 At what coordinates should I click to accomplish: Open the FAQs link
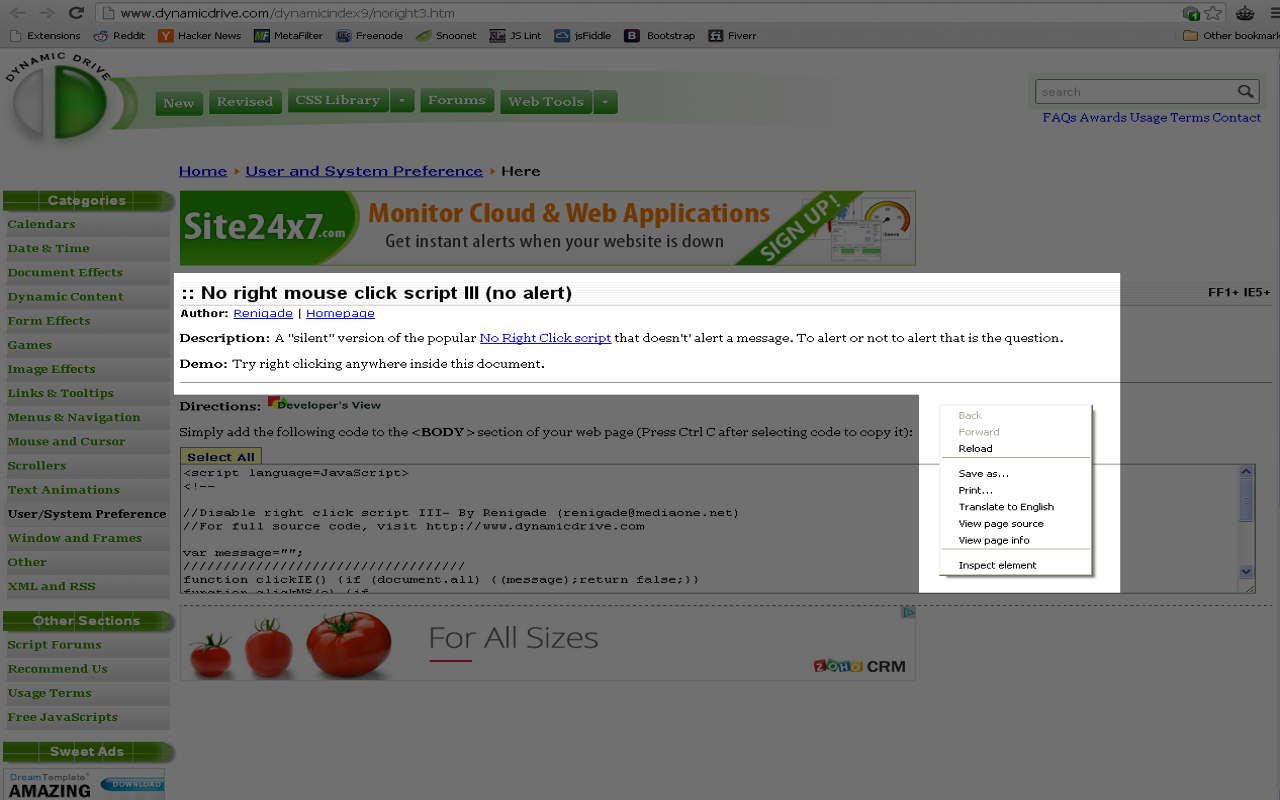tap(1059, 118)
